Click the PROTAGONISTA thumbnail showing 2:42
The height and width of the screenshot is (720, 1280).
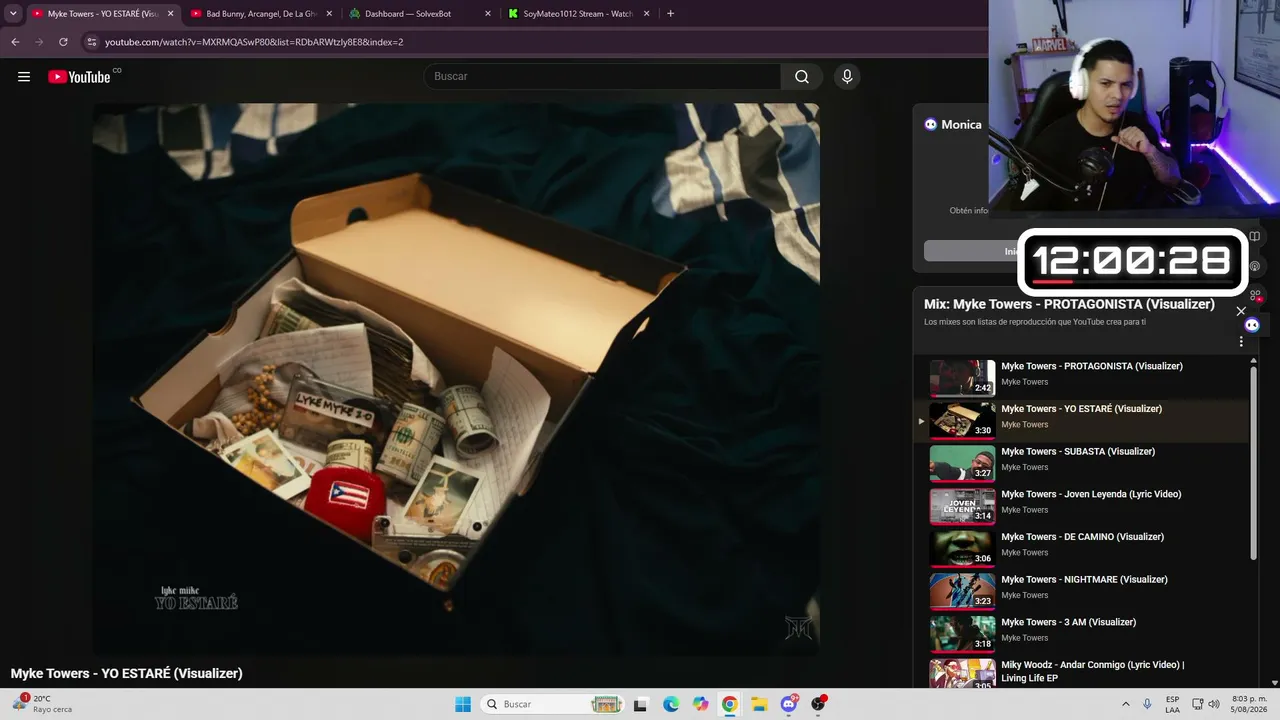point(963,378)
